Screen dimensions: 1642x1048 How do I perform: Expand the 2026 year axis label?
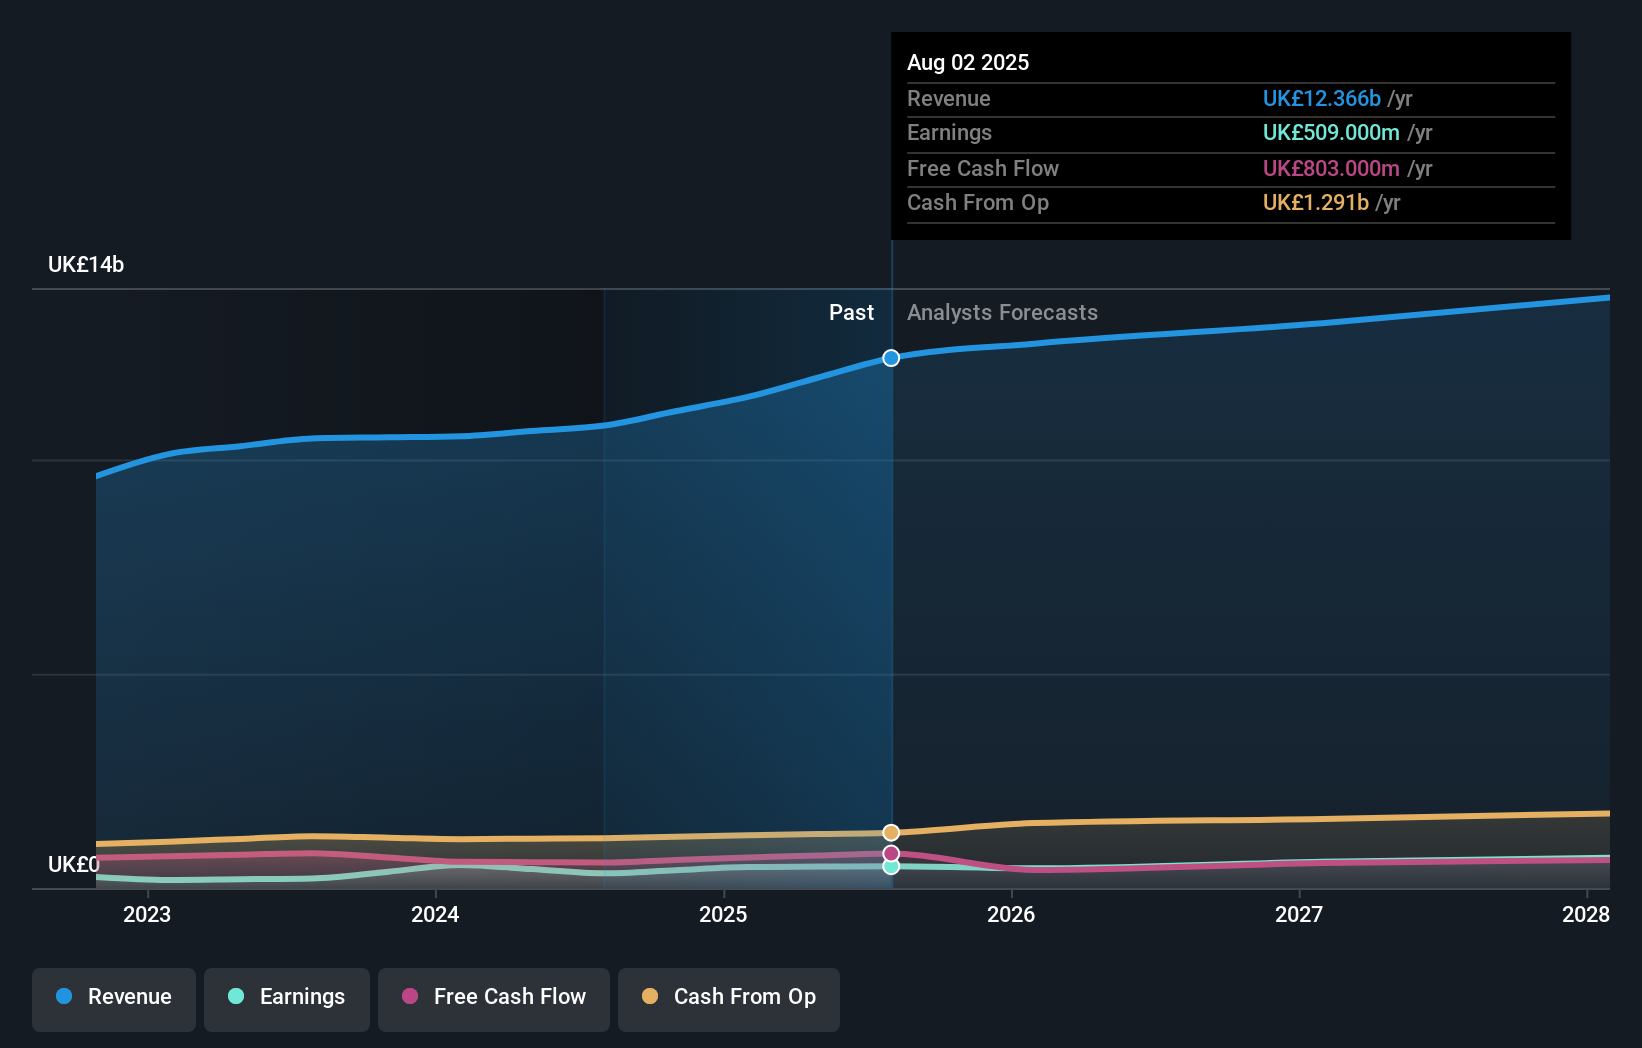pyautogui.click(x=1012, y=913)
